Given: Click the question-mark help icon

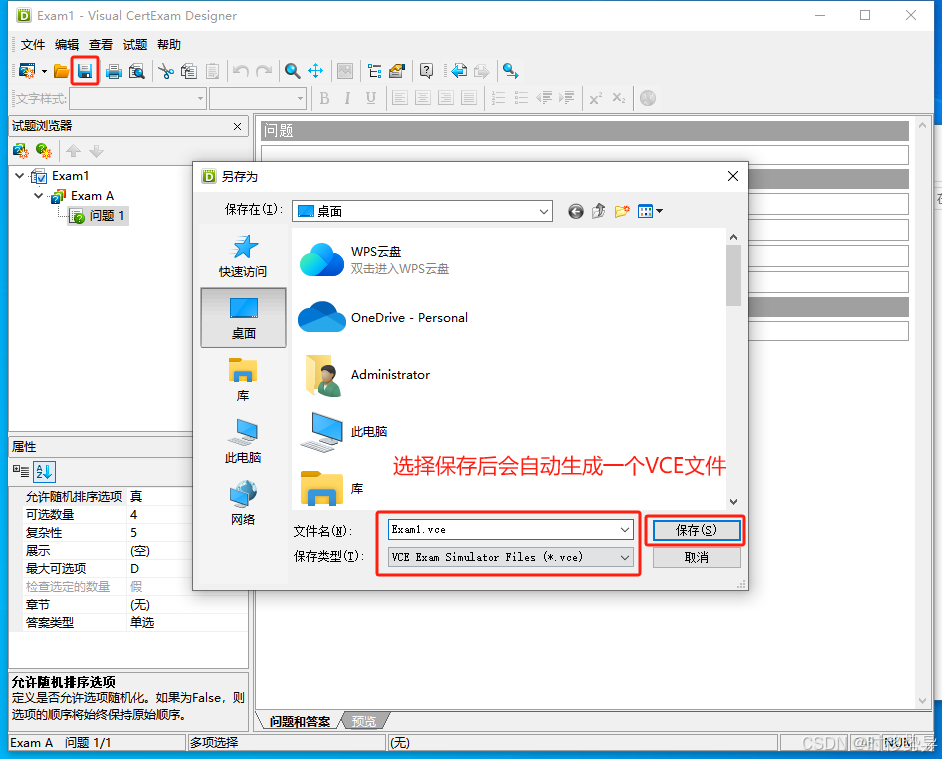Looking at the screenshot, I should click(426, 71).
